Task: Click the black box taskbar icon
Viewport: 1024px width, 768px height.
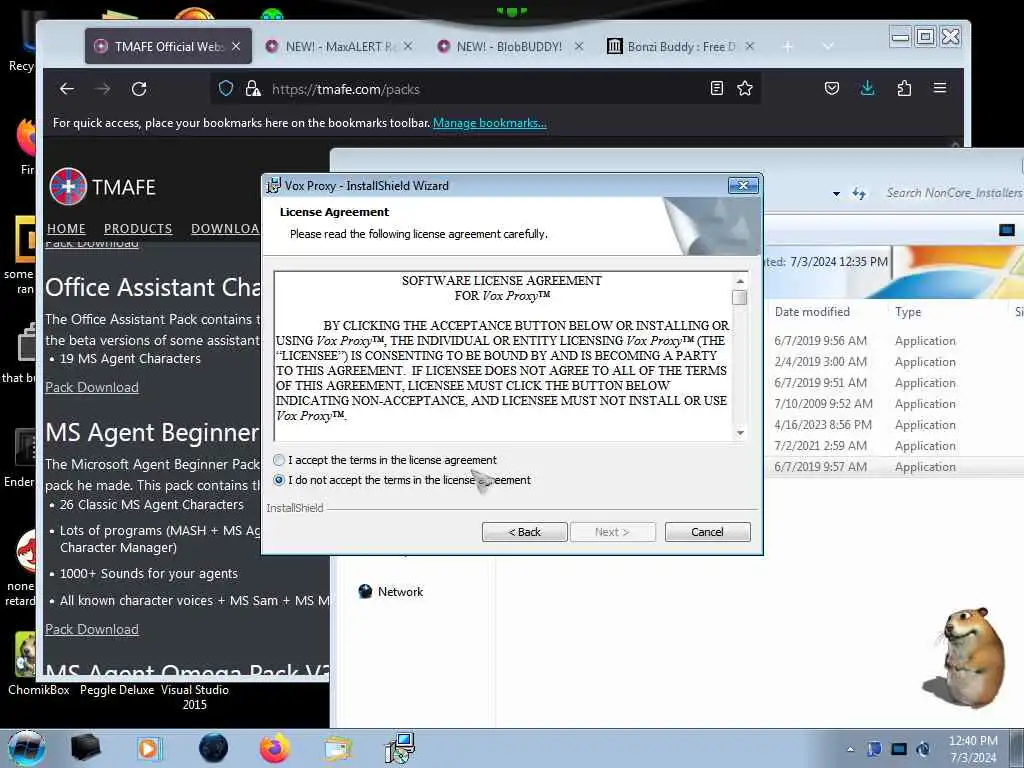Action: (x=86, y=748)
